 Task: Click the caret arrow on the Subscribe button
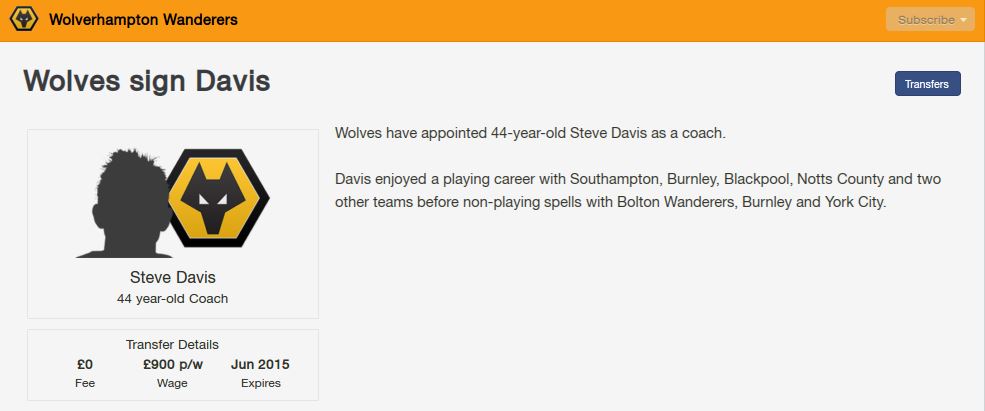click(964, 20)
